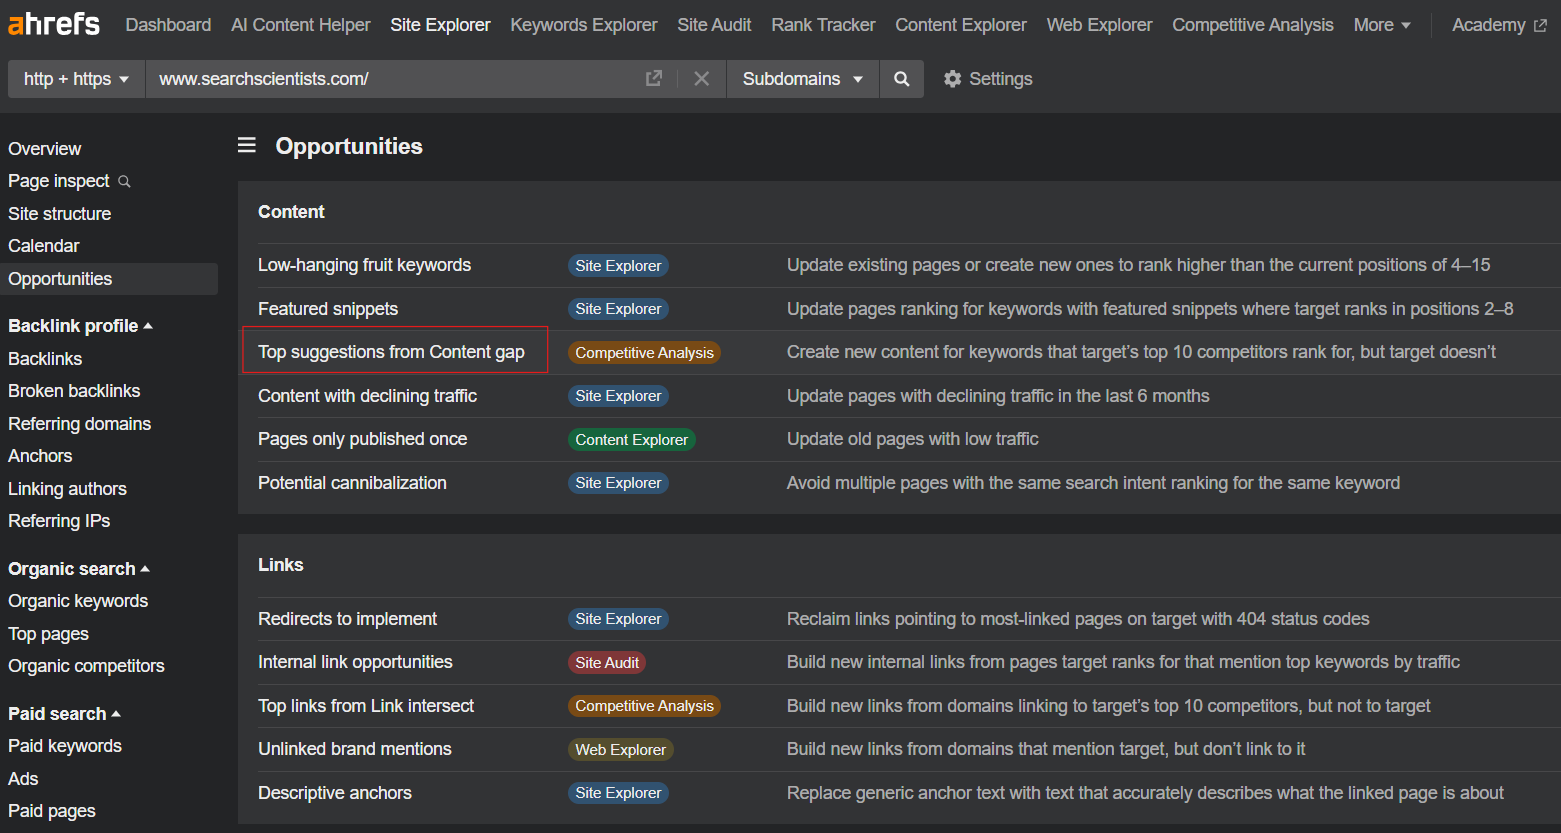
Task: Open Top pages report
Action: tap(48, 634)
